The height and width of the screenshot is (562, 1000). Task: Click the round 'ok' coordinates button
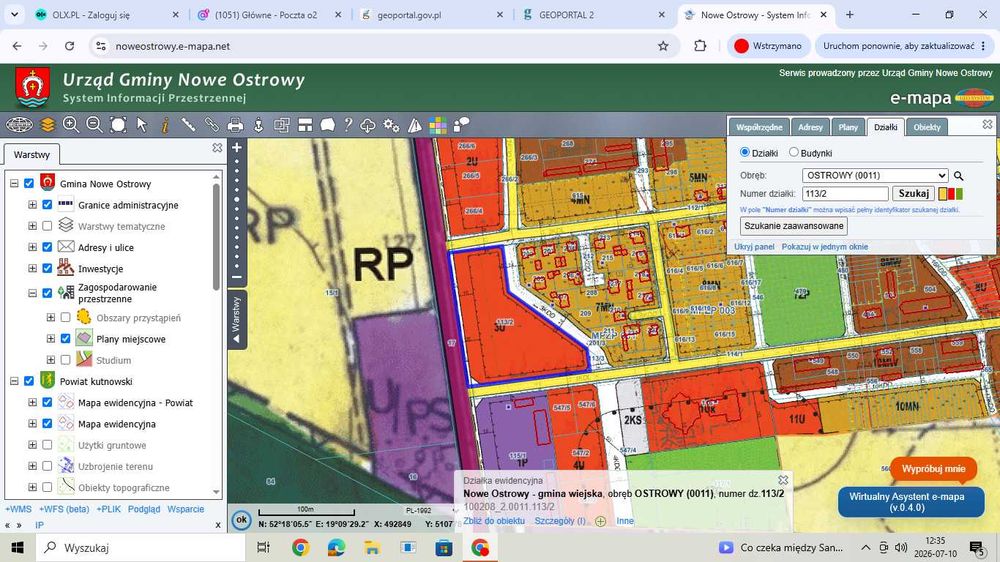point(241,520)
